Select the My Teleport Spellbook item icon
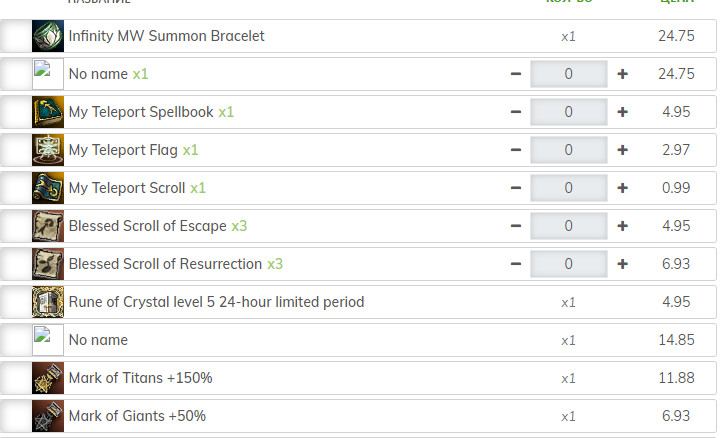 pyautogui.click(x=48, y=112)
